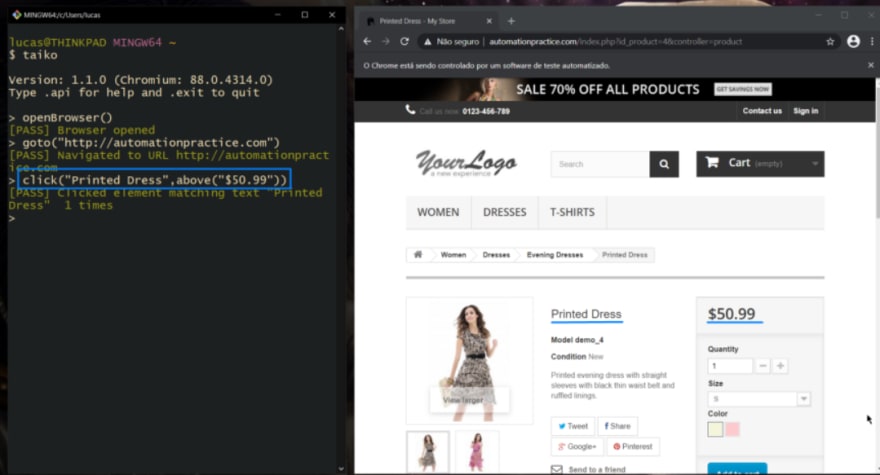
Task: Click the openBrowser() command line in terminal
Action: (67, 118)
